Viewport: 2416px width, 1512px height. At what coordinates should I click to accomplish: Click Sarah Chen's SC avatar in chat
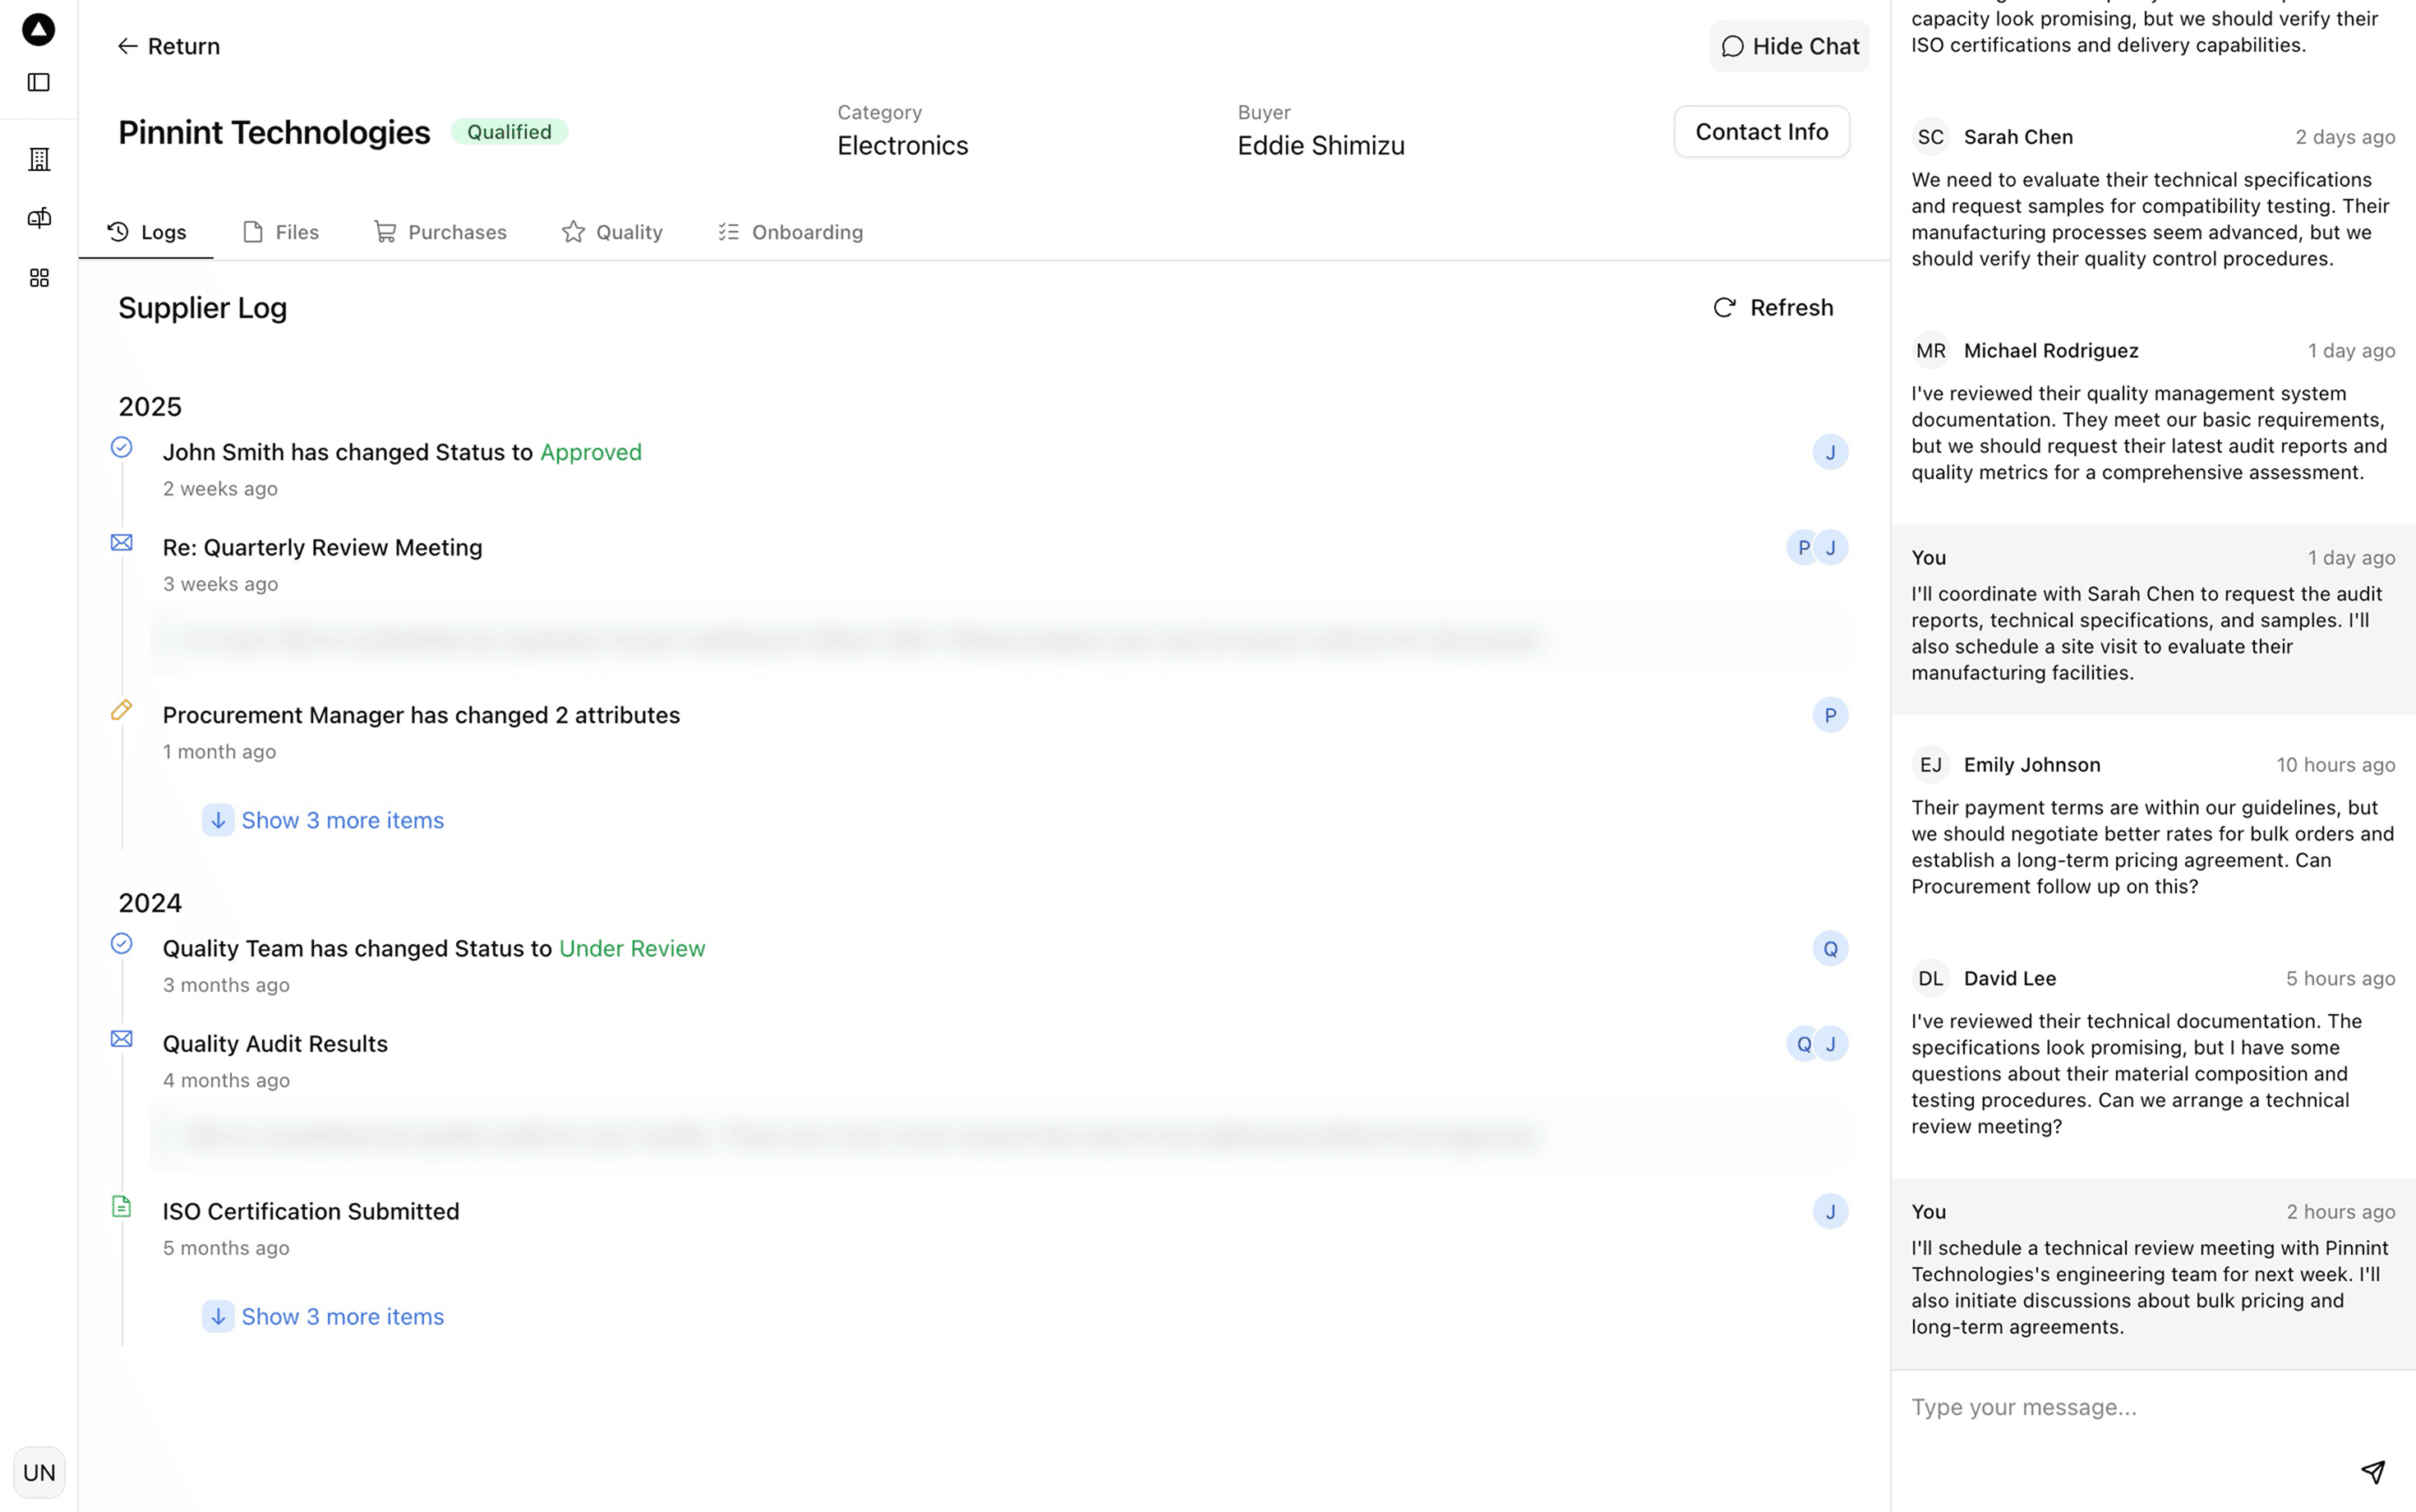coord(1930,137)
